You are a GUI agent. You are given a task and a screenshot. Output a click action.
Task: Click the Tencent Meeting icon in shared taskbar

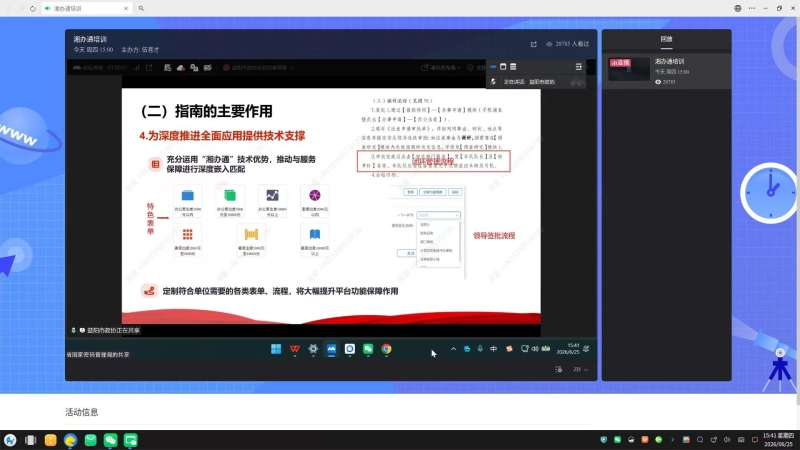click(331, 349)
